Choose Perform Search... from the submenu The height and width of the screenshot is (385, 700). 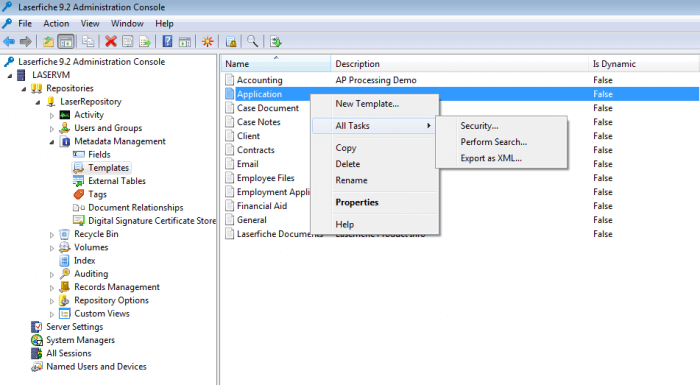point(502,142)
